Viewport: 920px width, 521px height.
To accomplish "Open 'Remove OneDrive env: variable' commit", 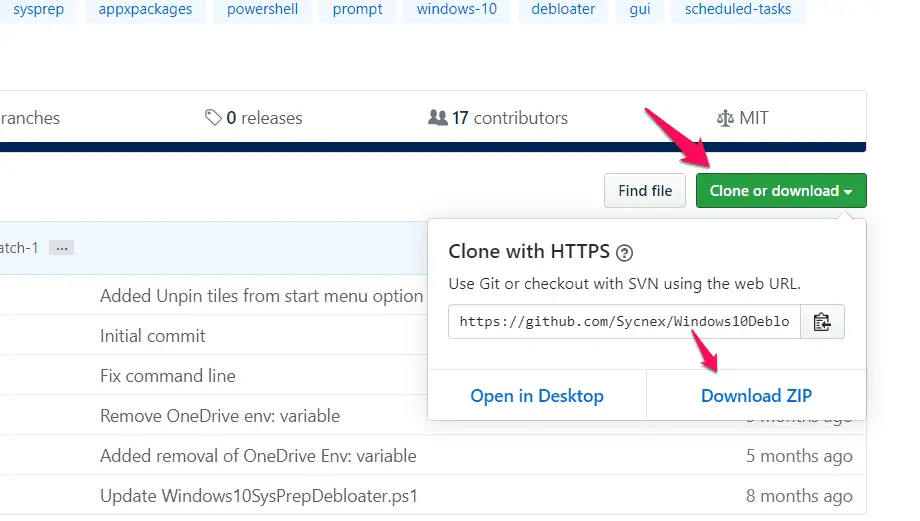I will click(220, 415).
